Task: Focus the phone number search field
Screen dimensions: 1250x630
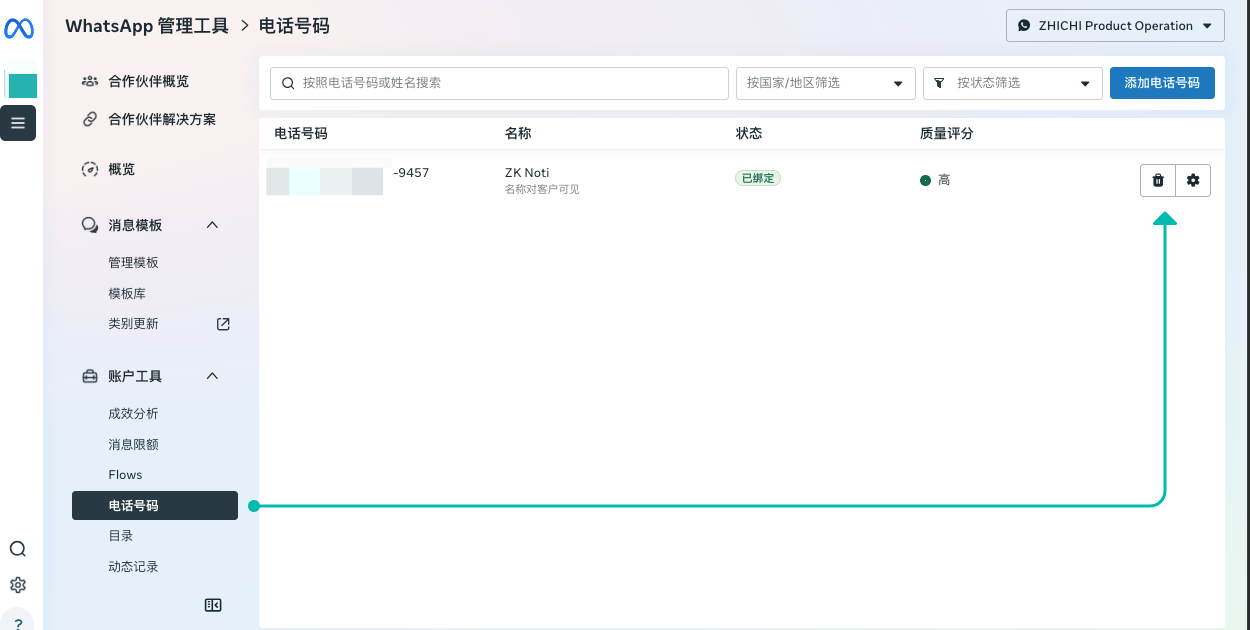Action: tap(499, 83)
